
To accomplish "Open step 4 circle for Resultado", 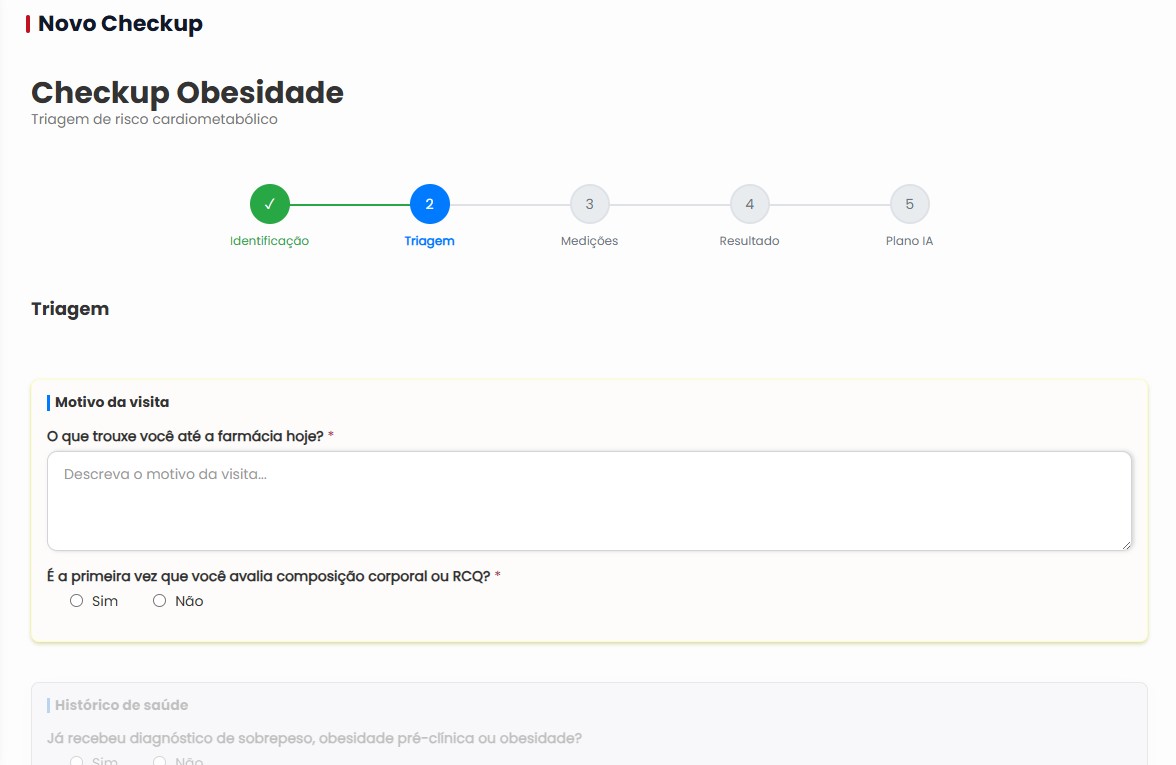I will [x=749, y=204].
